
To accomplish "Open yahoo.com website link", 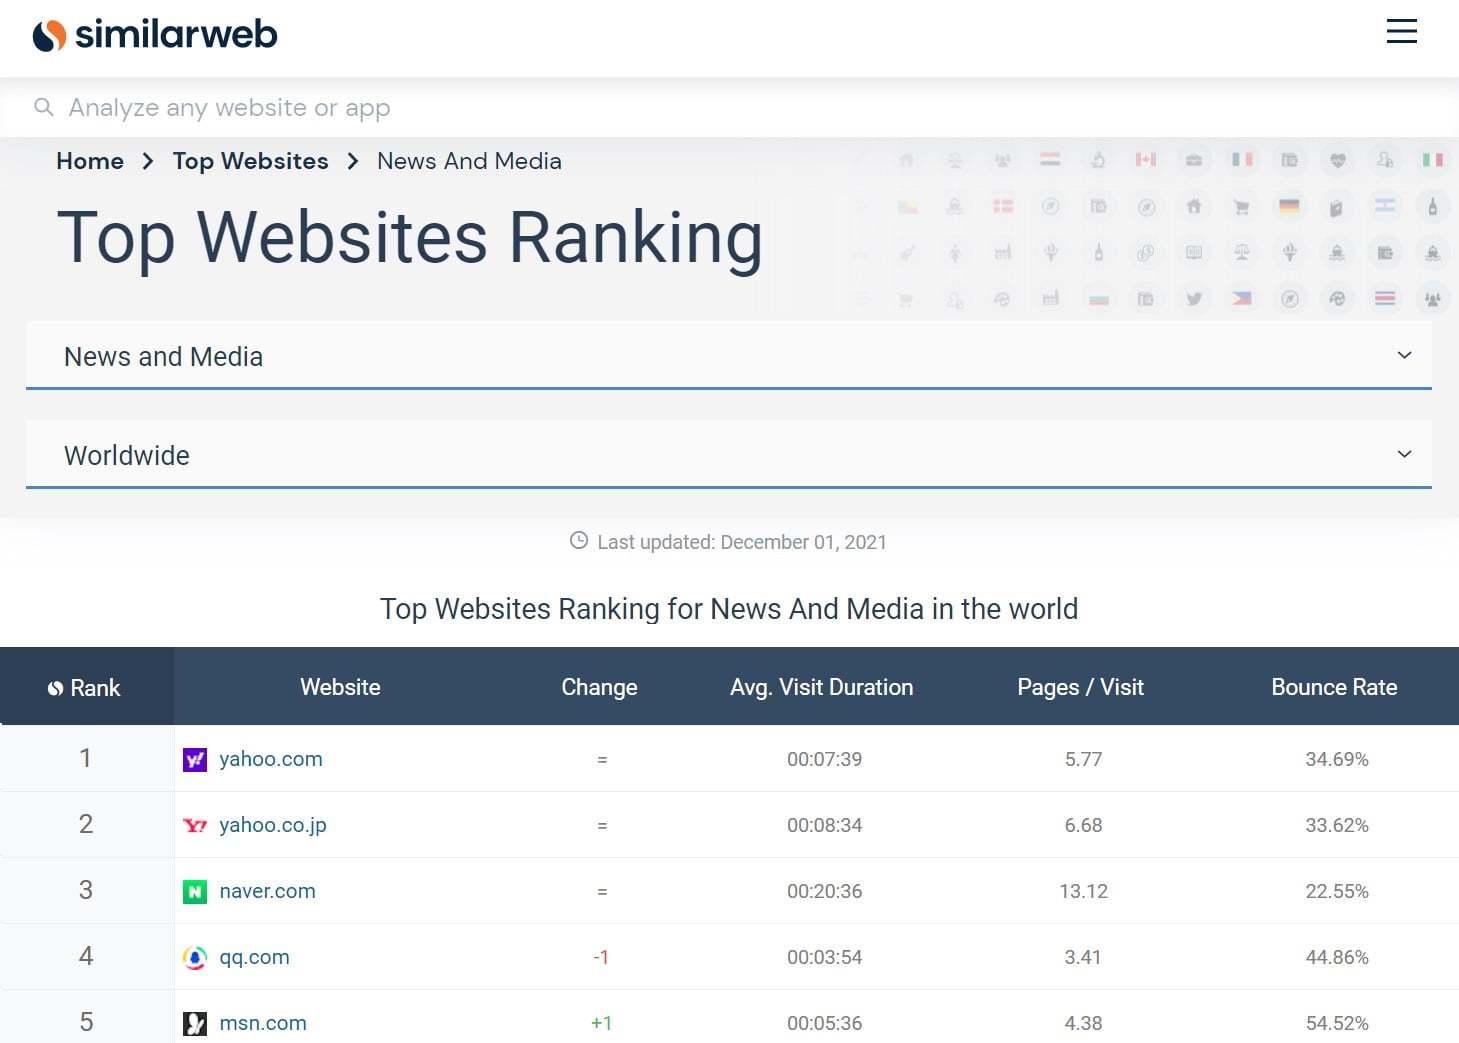I will 271,759.
